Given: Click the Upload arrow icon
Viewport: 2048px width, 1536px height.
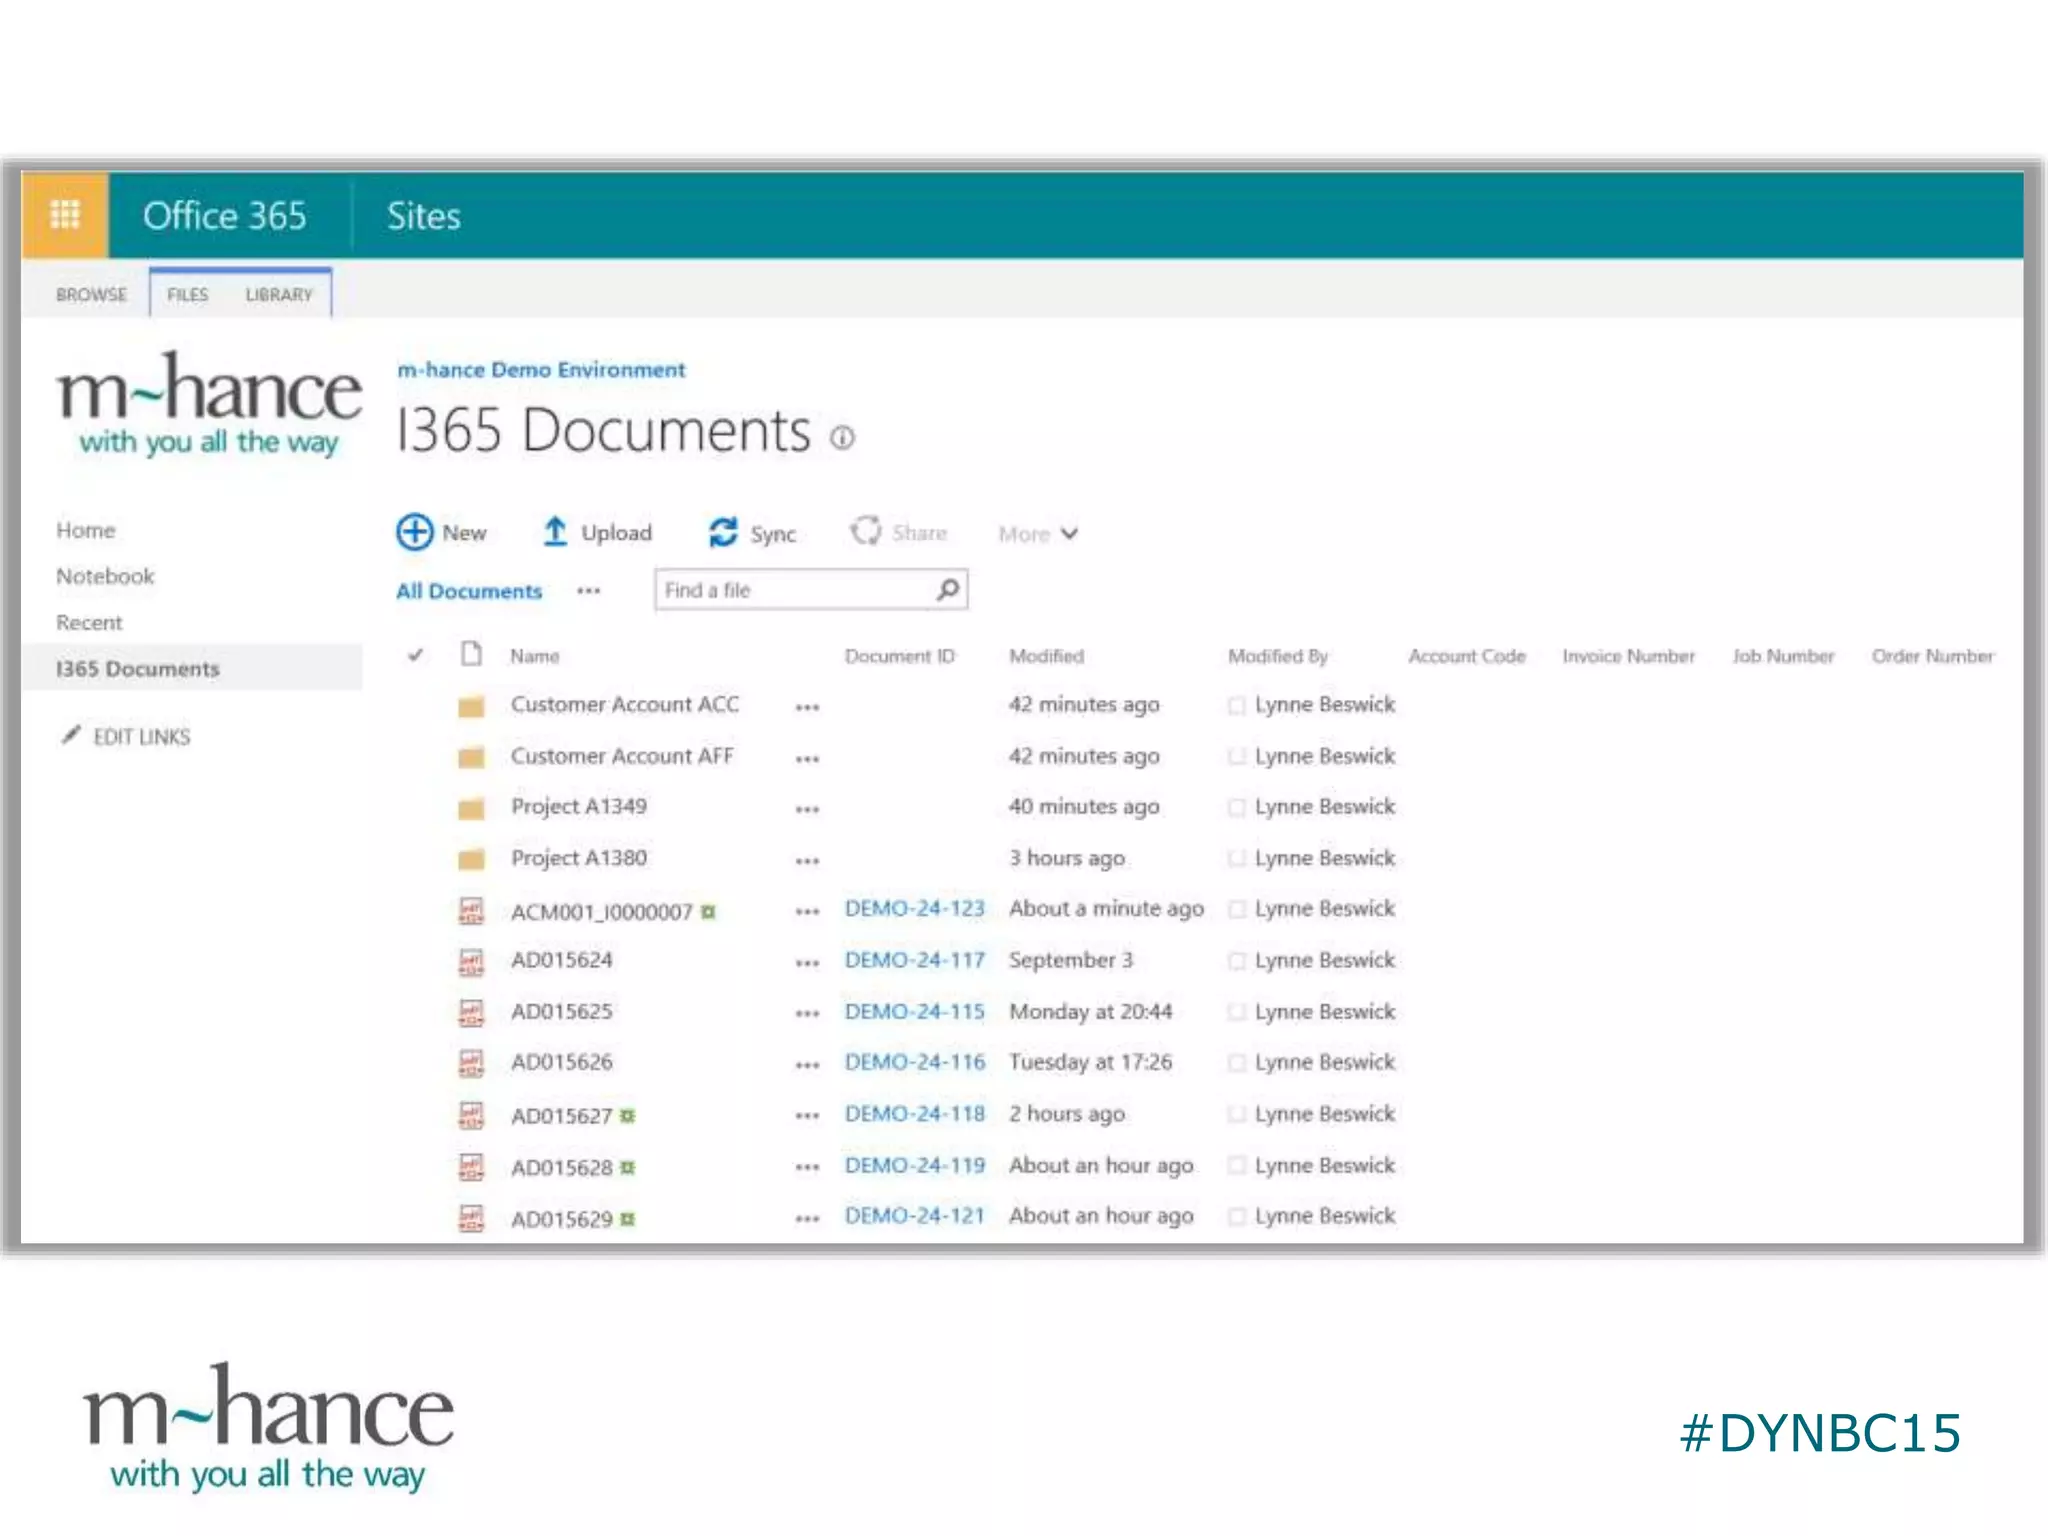Looking at the screenshot, I should pyautogui.click(x=555, y=532).
